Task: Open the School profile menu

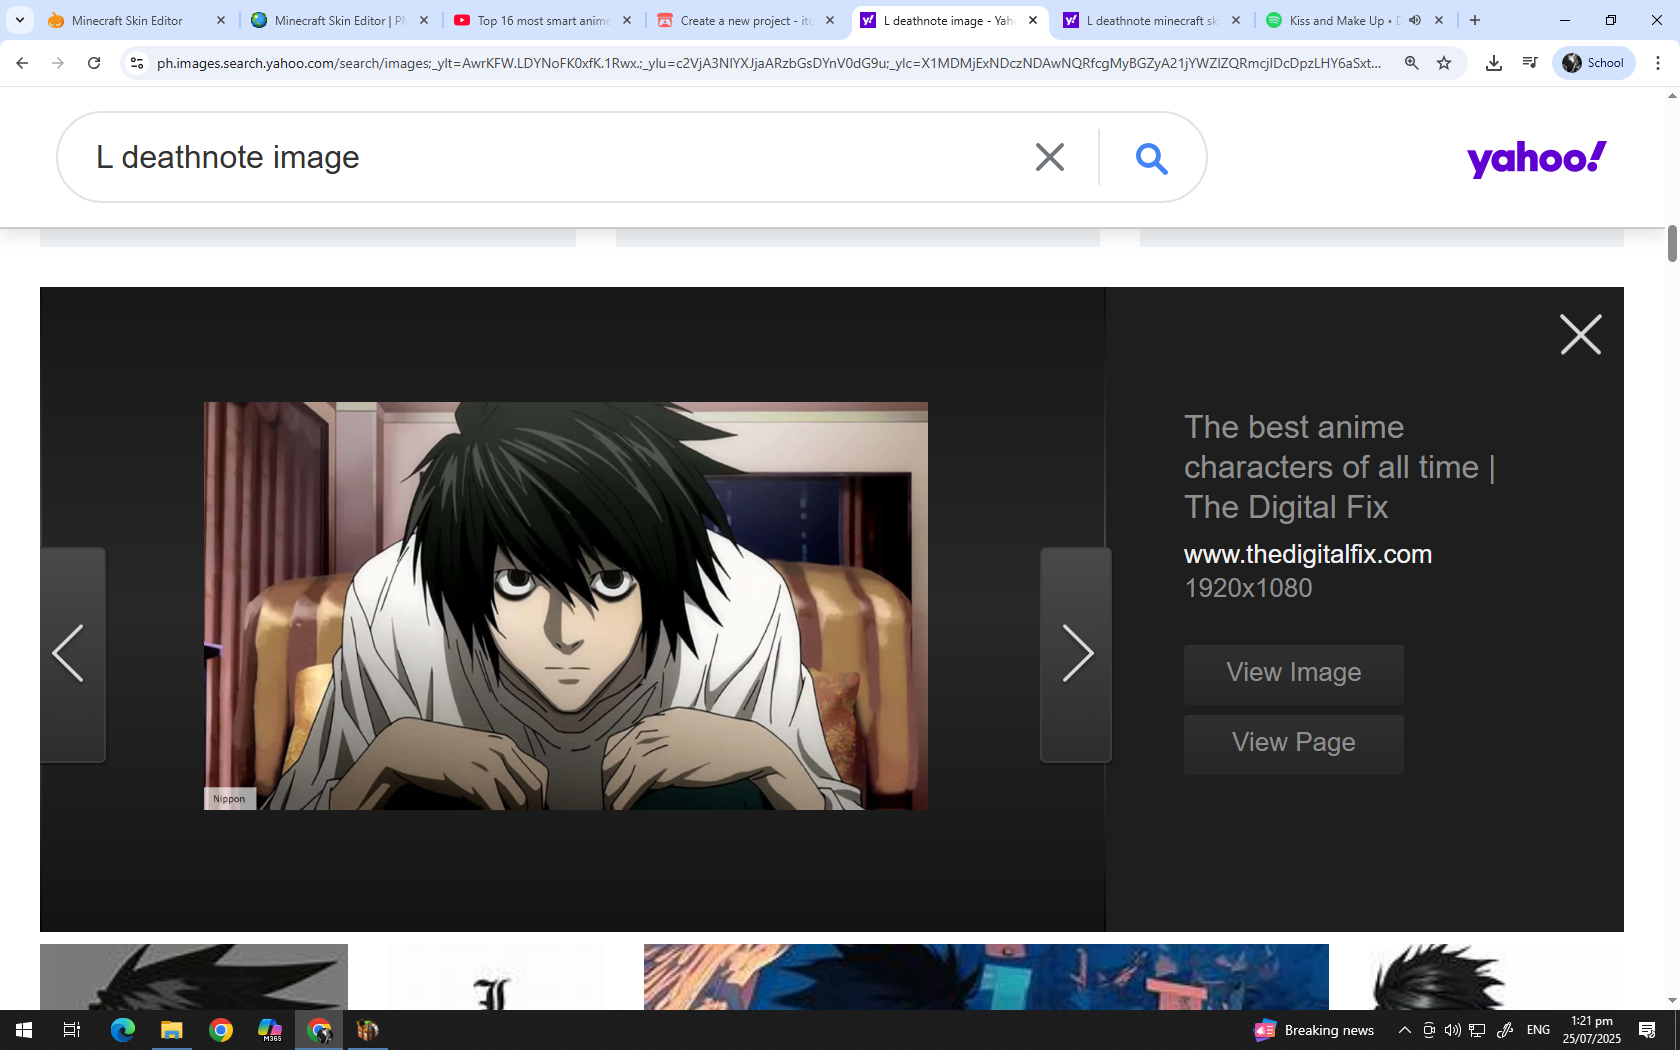Action: (1593, 63)
